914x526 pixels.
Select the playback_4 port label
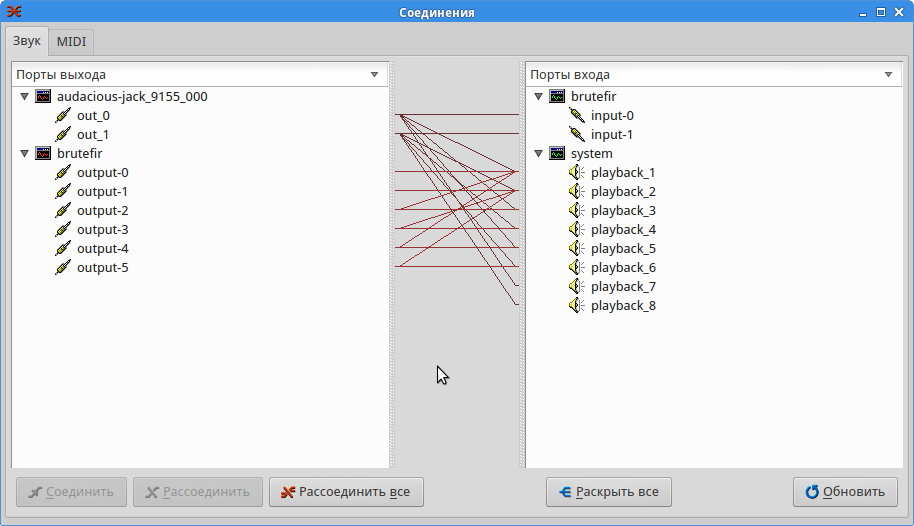click(623, 230)
